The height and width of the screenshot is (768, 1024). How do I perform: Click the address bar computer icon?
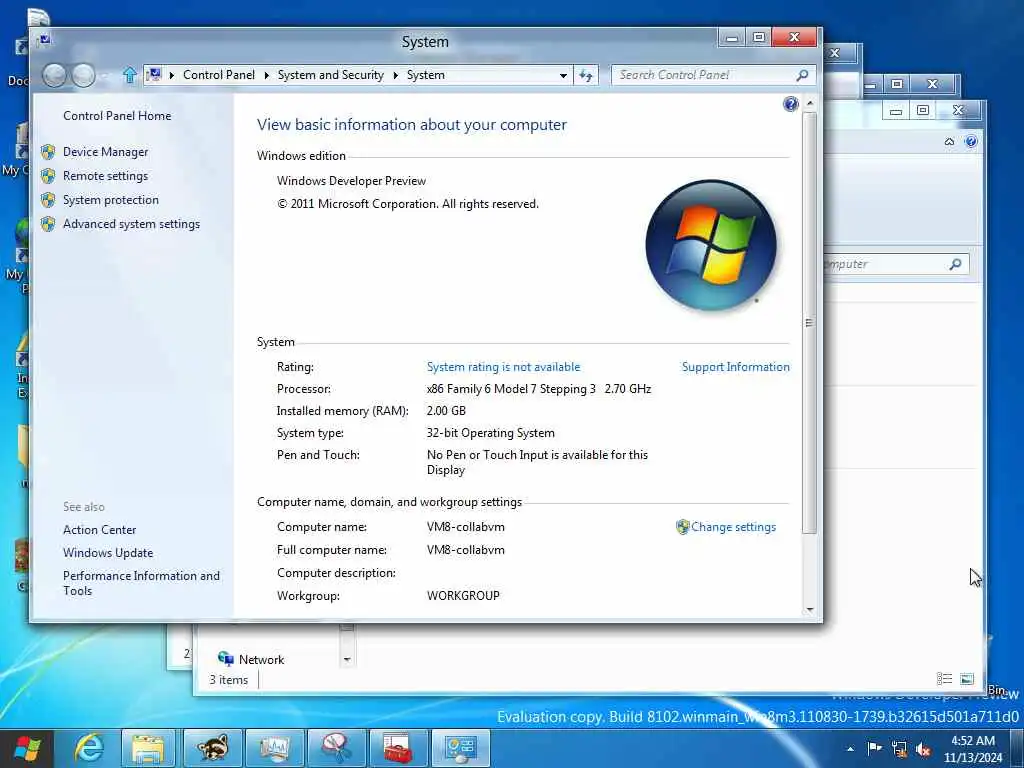(x=154, y=74)
